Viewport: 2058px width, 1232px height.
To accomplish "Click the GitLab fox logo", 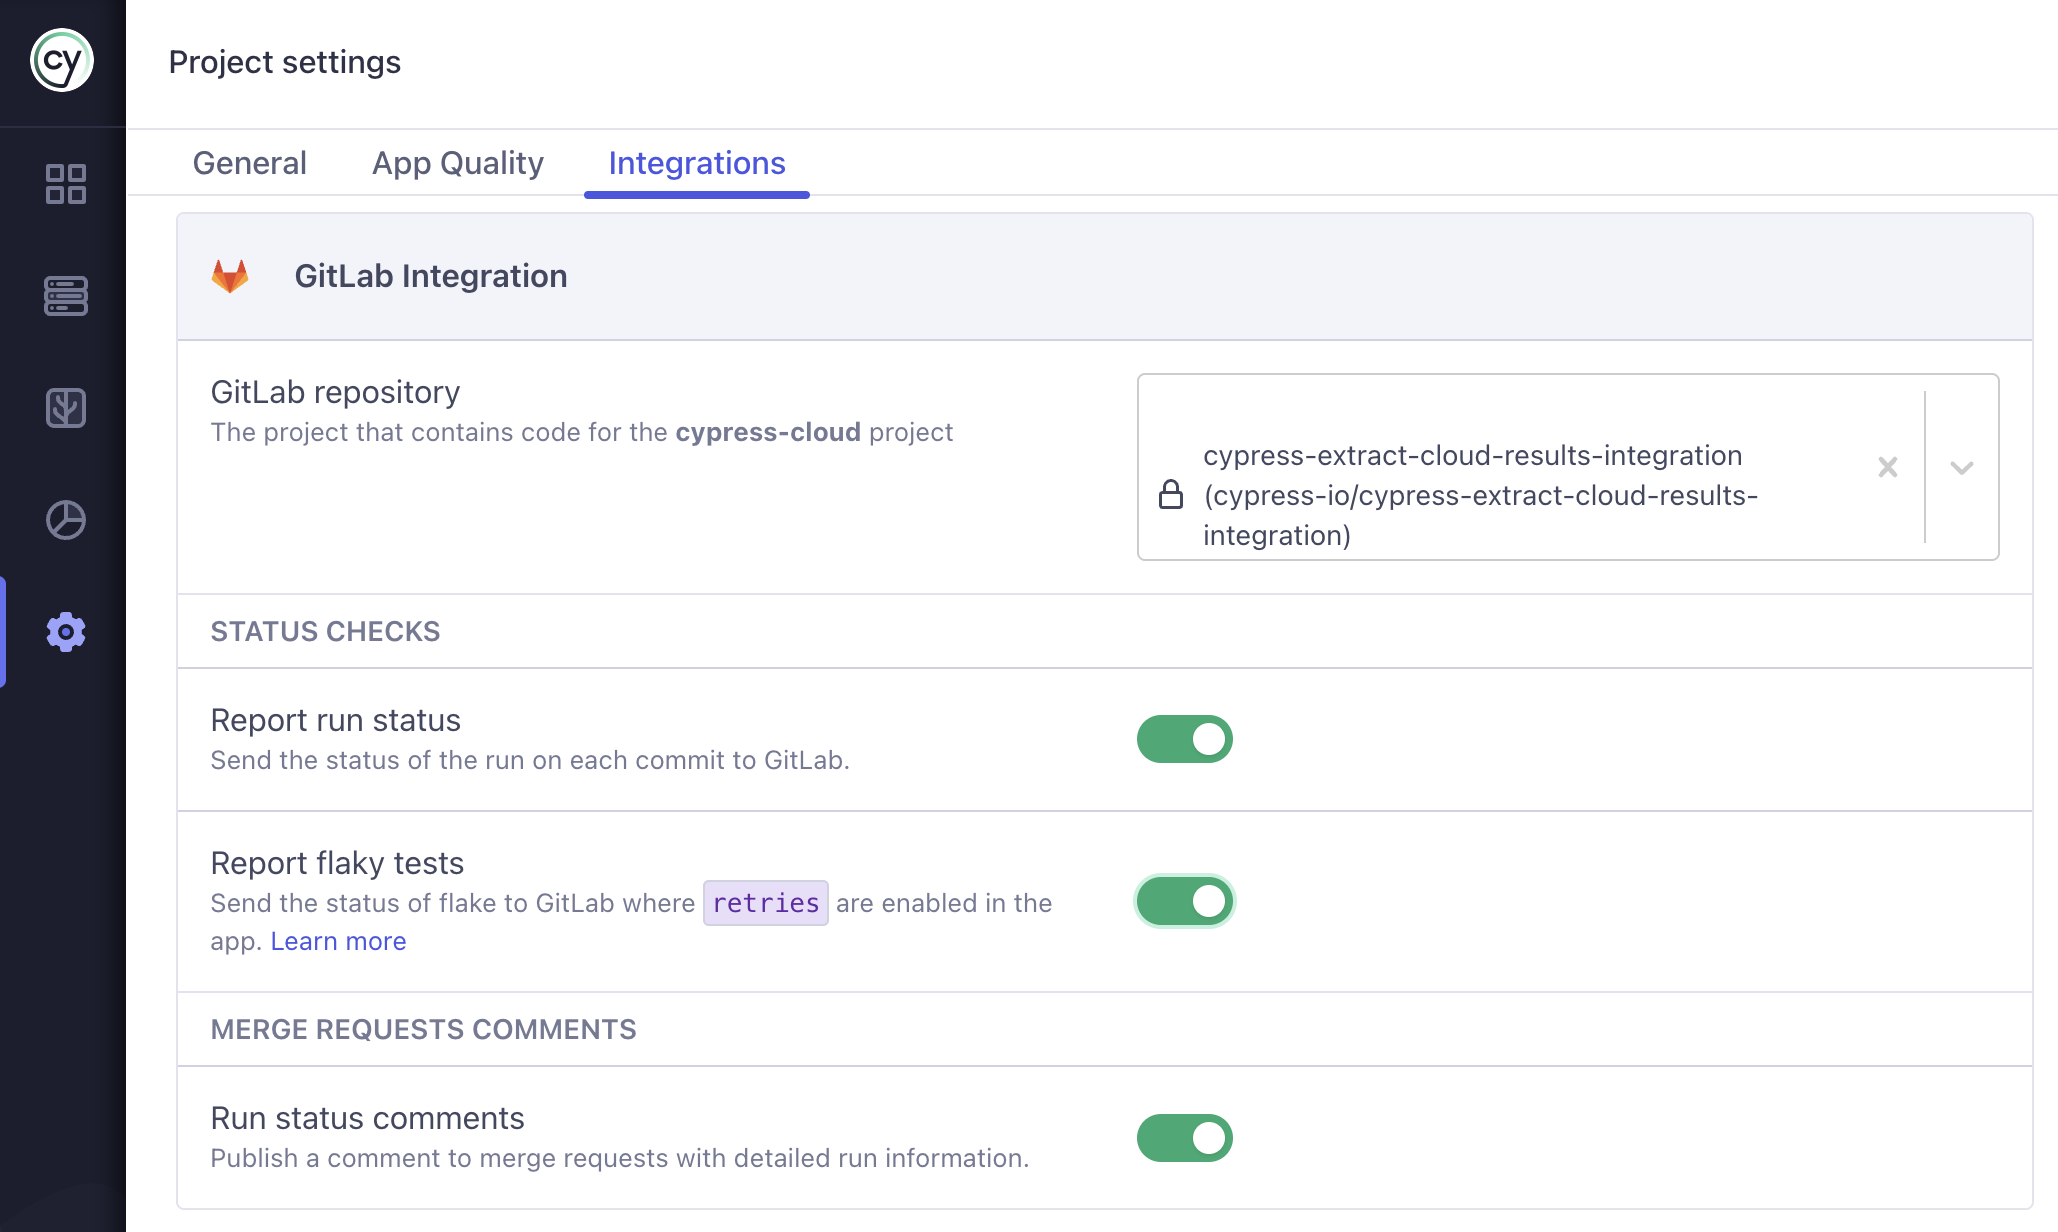I will point(230,276).
